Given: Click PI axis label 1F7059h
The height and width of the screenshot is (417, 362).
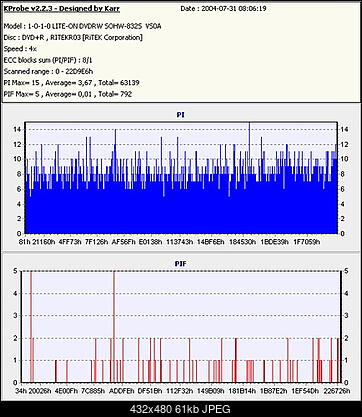Looking at the screenshot, I should click(x=307, y=242).
